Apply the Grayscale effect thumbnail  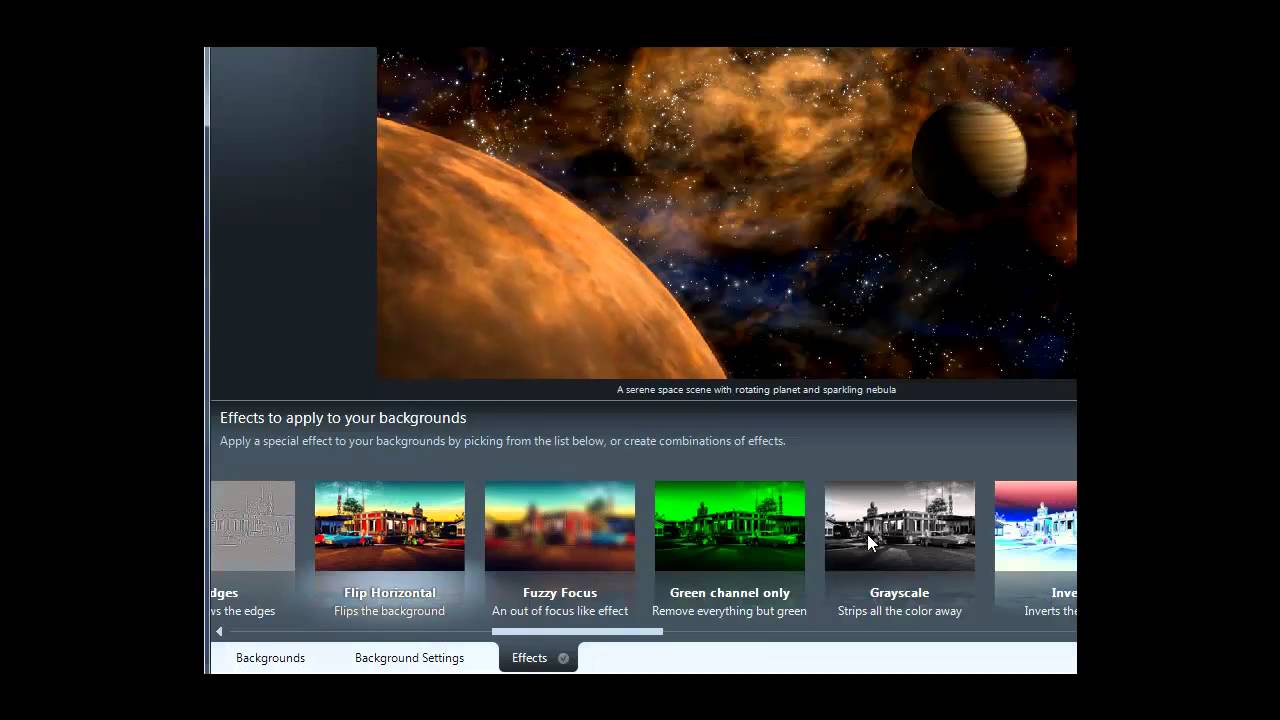900,526
